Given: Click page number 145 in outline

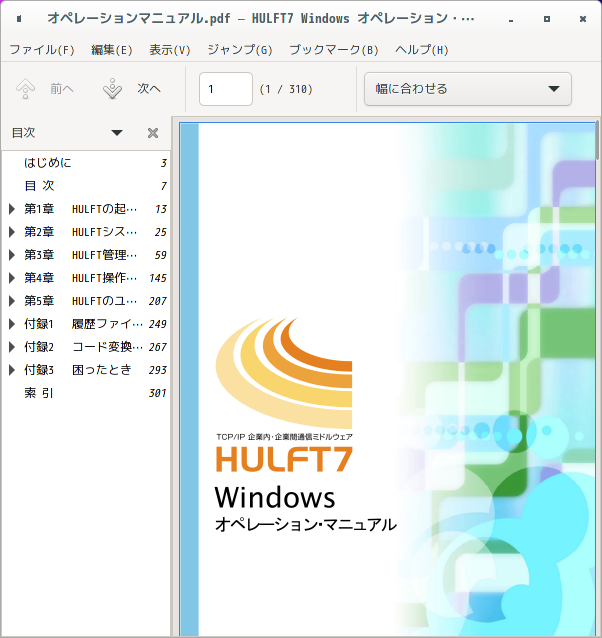Looking at the screenshot, I should coord(158,278).
